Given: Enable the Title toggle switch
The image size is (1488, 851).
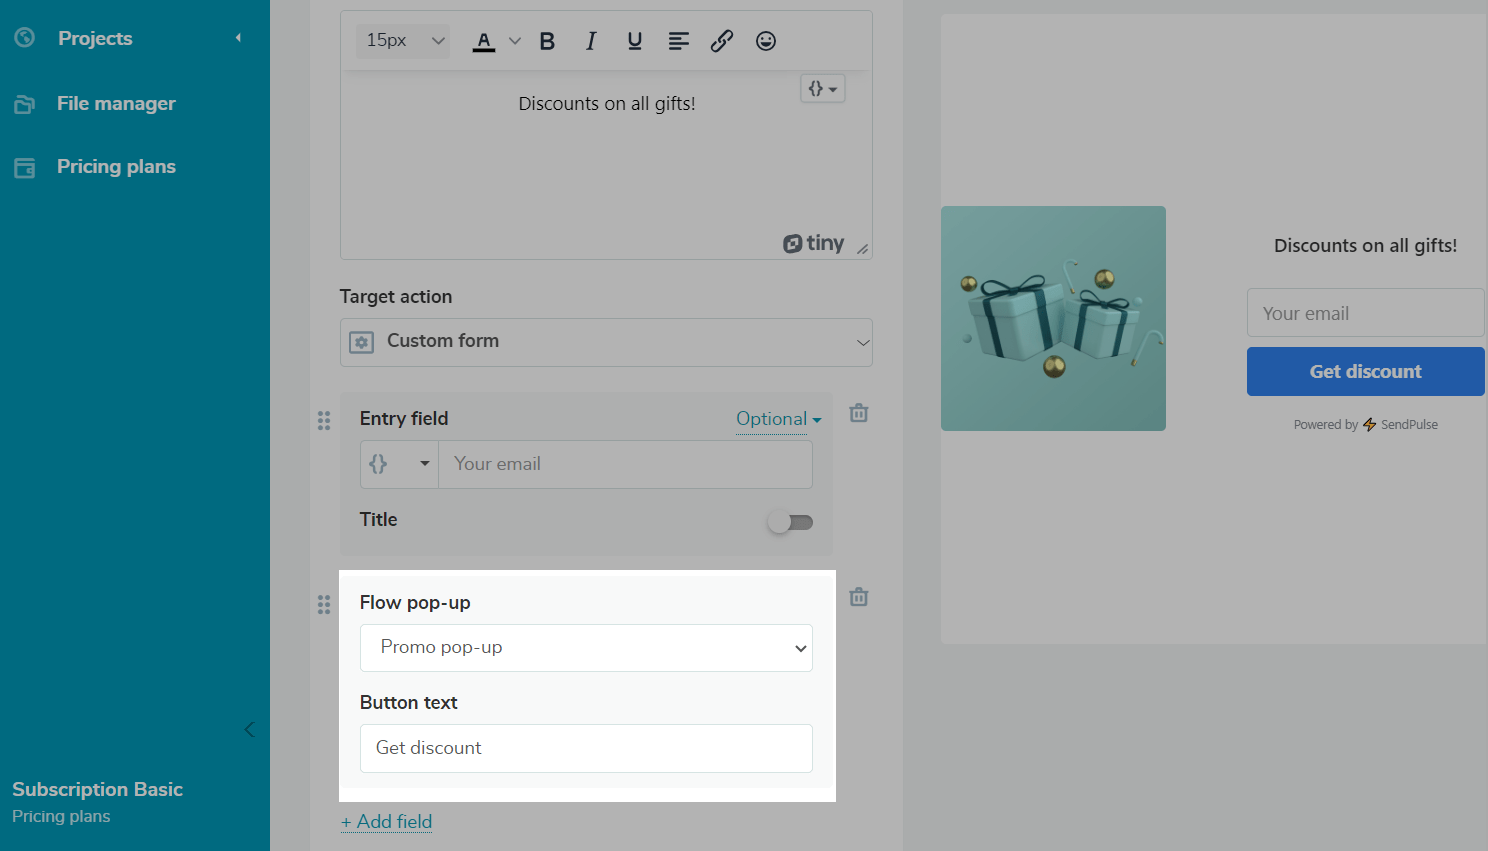Looking at the screenshot, I should [x=790, y=522].
